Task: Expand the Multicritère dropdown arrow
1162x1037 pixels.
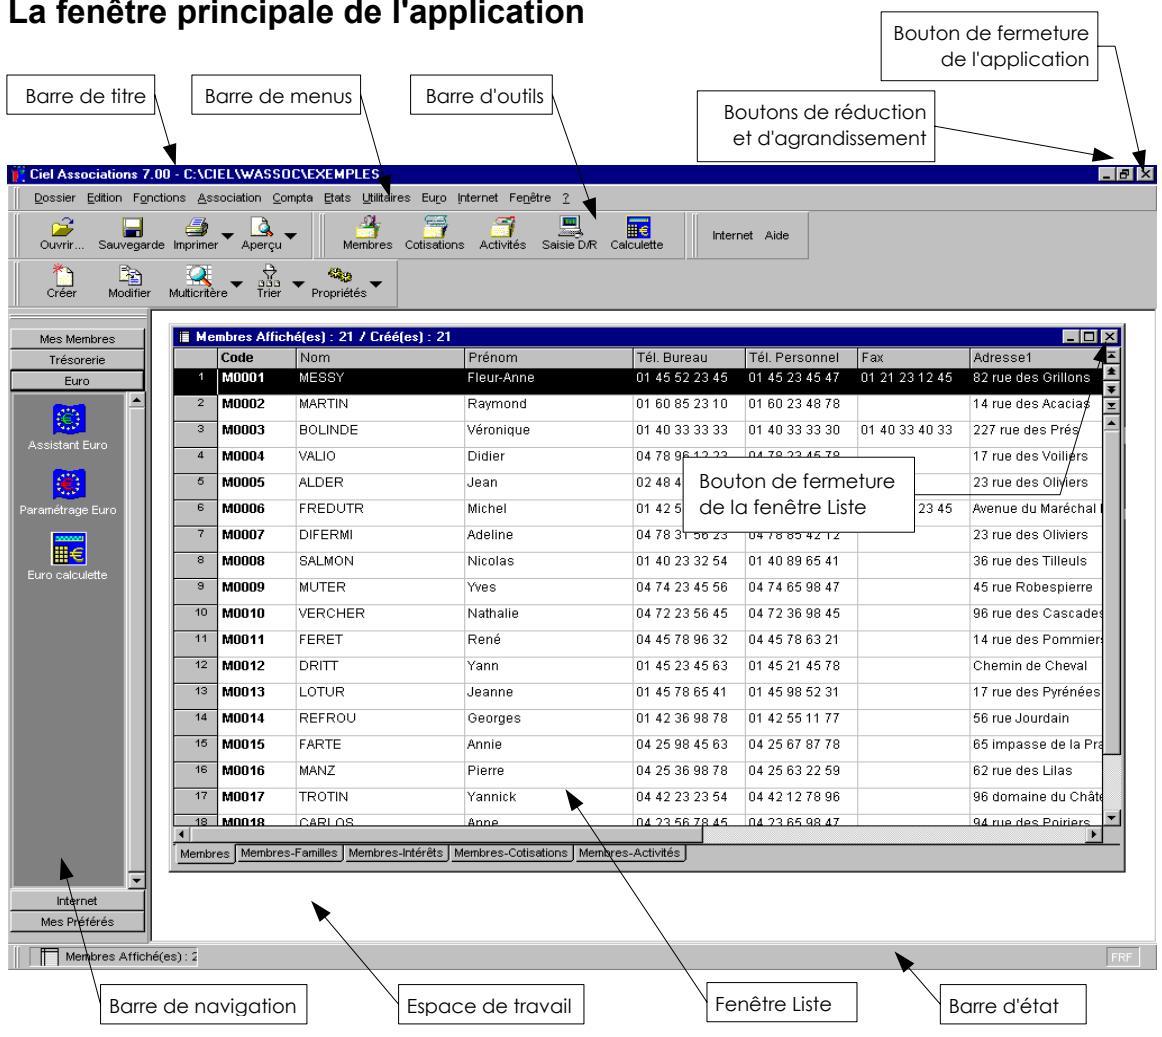Action: [236, 284]
